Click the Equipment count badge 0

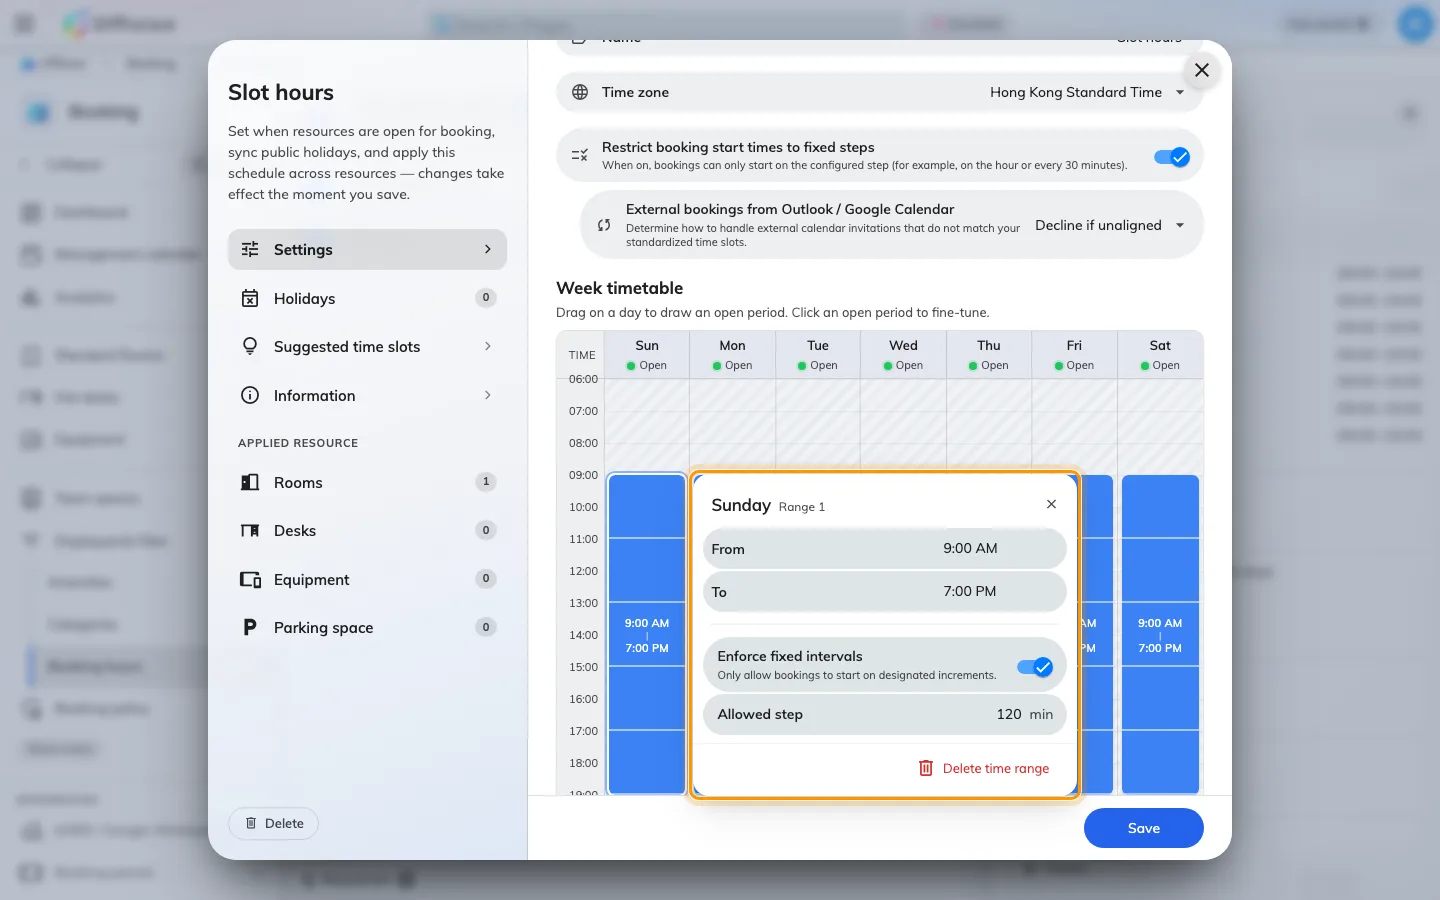[x=486, y=579]
